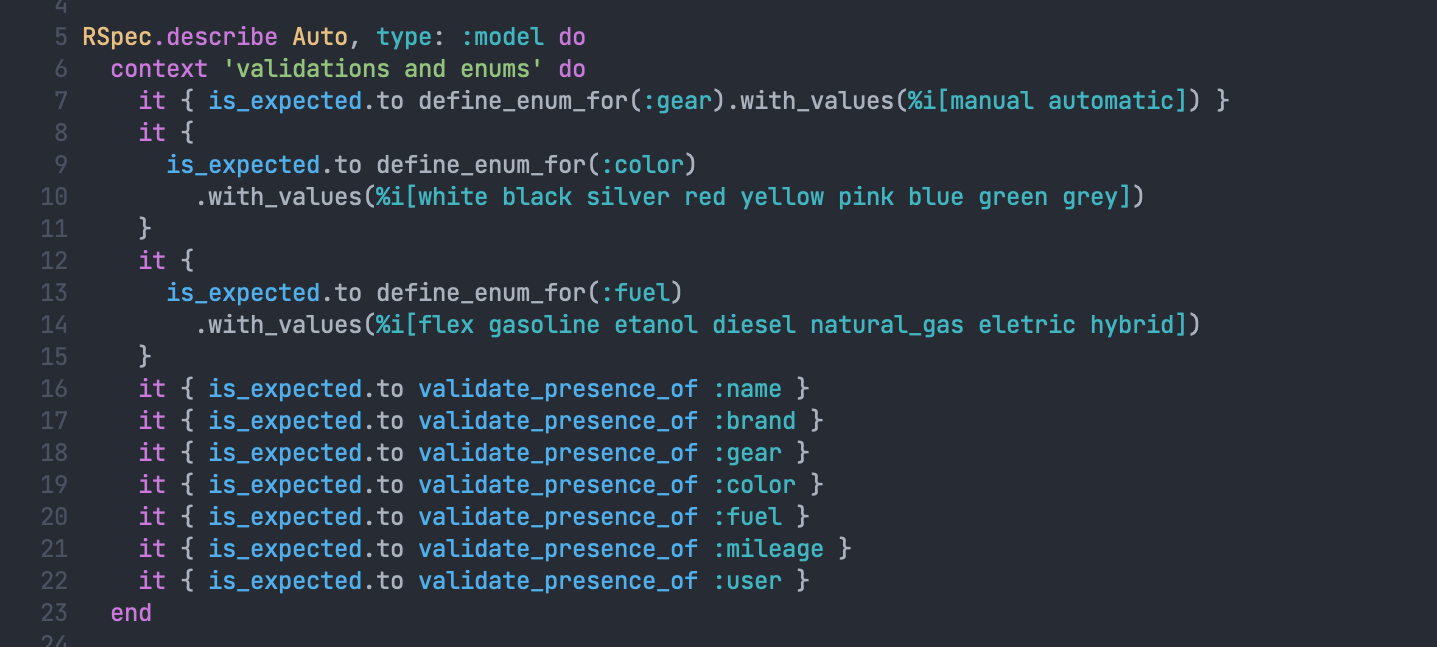Click the :fuel symbol on line 13

[x=635, y=293]
